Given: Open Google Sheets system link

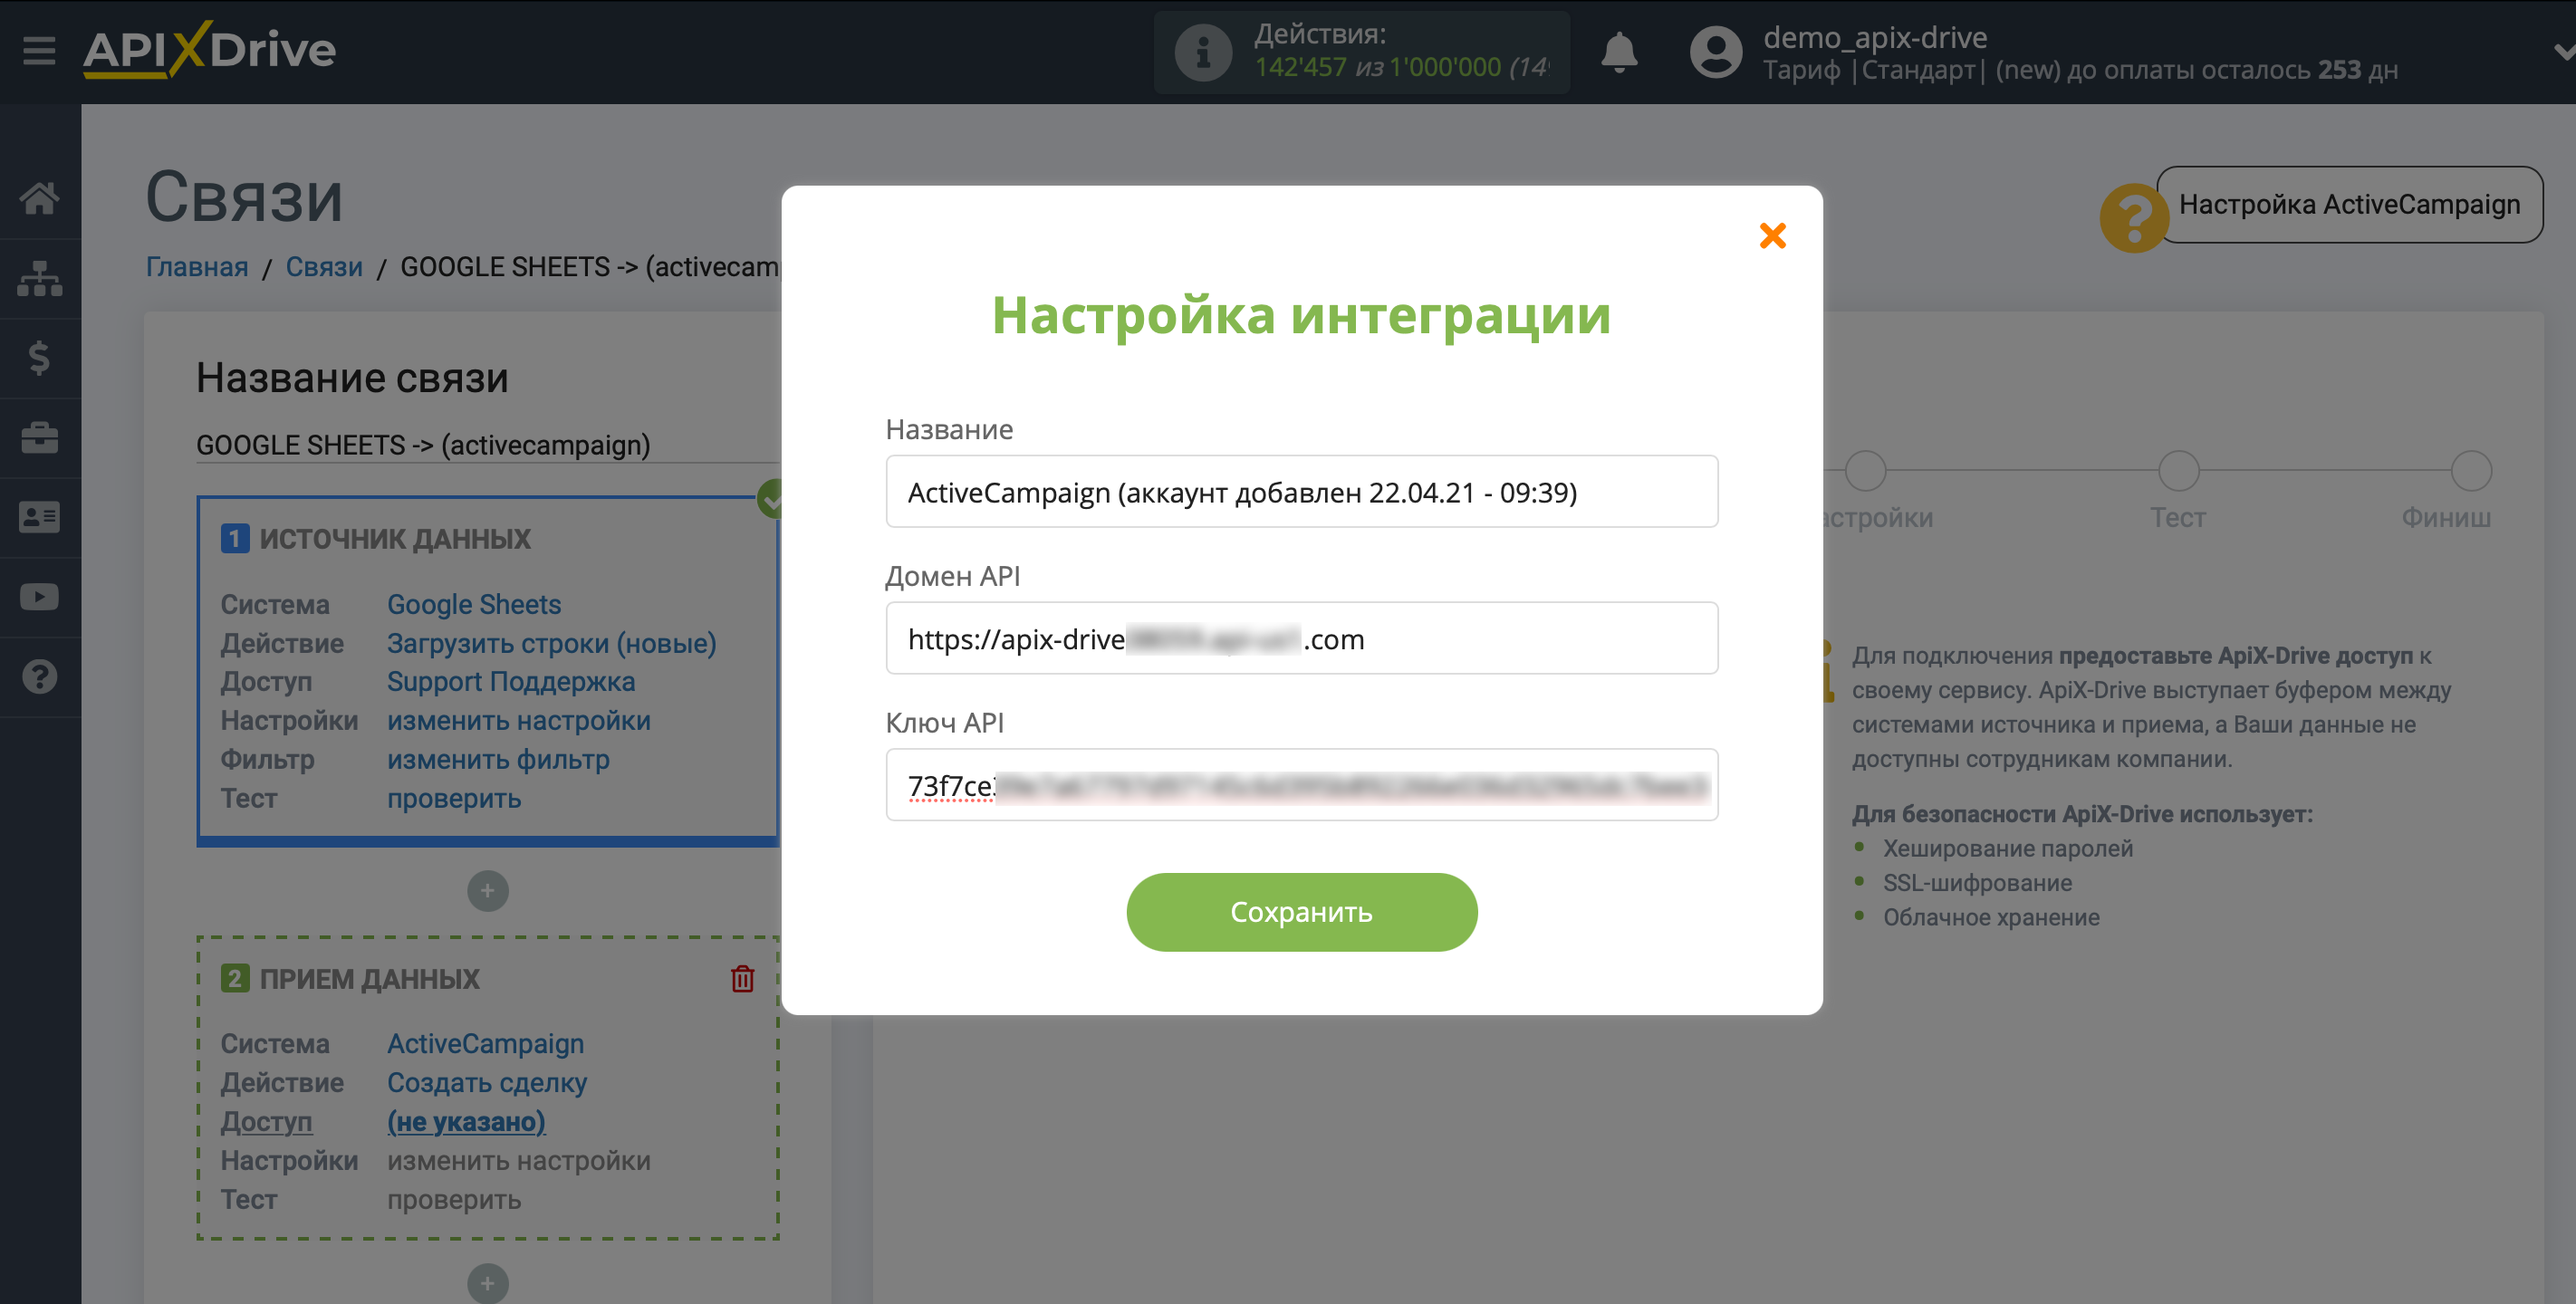Looking at the screenshot, I should coord(474,604).
